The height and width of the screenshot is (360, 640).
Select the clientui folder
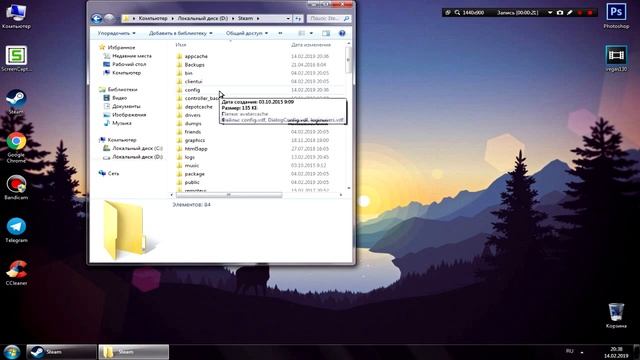(x=193, y=81)
